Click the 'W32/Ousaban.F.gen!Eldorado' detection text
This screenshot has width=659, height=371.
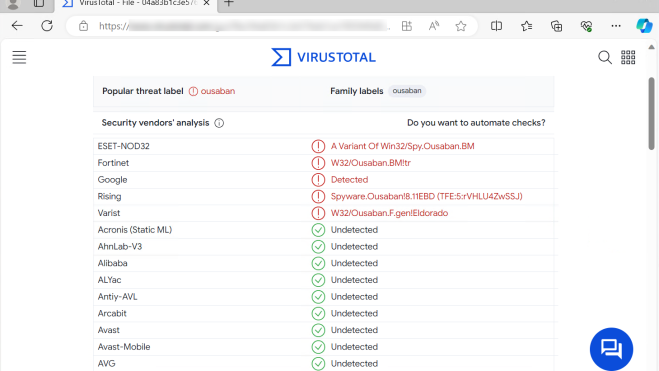389,213
